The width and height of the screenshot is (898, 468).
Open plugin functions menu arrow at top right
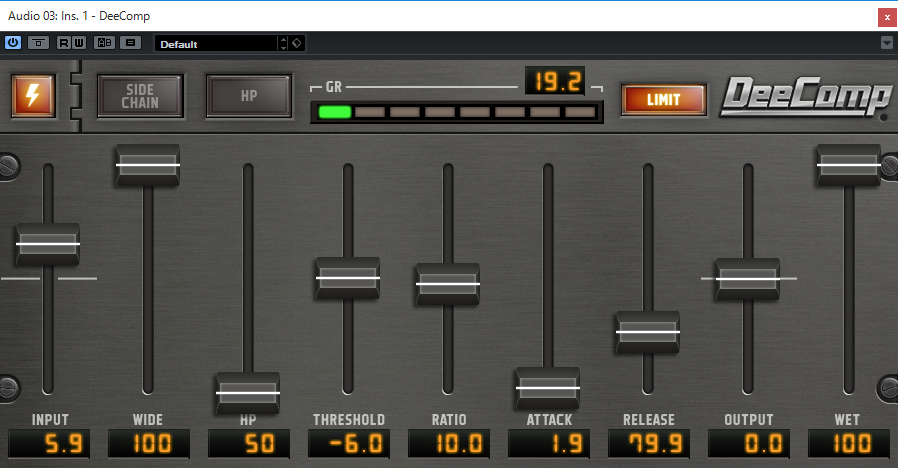tap(887, 43)
